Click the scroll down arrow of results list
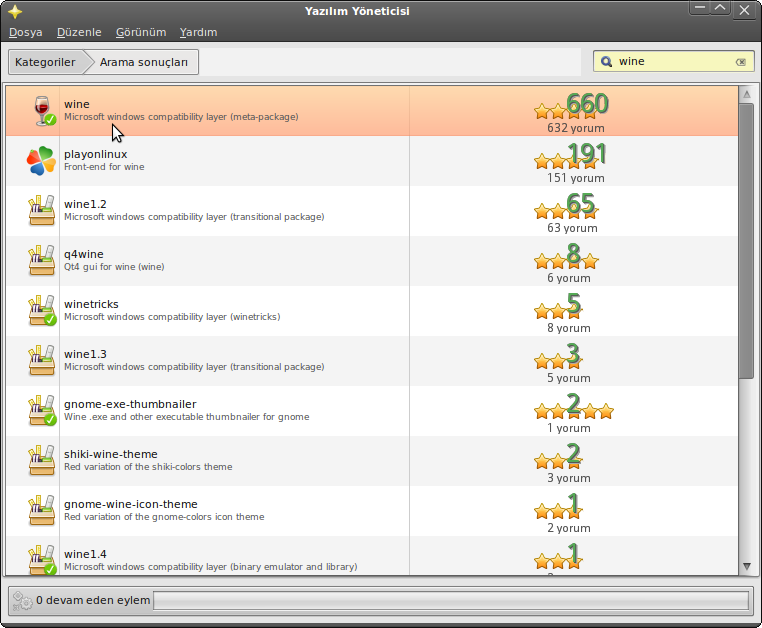 pyautogui.click(x=746, y=566)
